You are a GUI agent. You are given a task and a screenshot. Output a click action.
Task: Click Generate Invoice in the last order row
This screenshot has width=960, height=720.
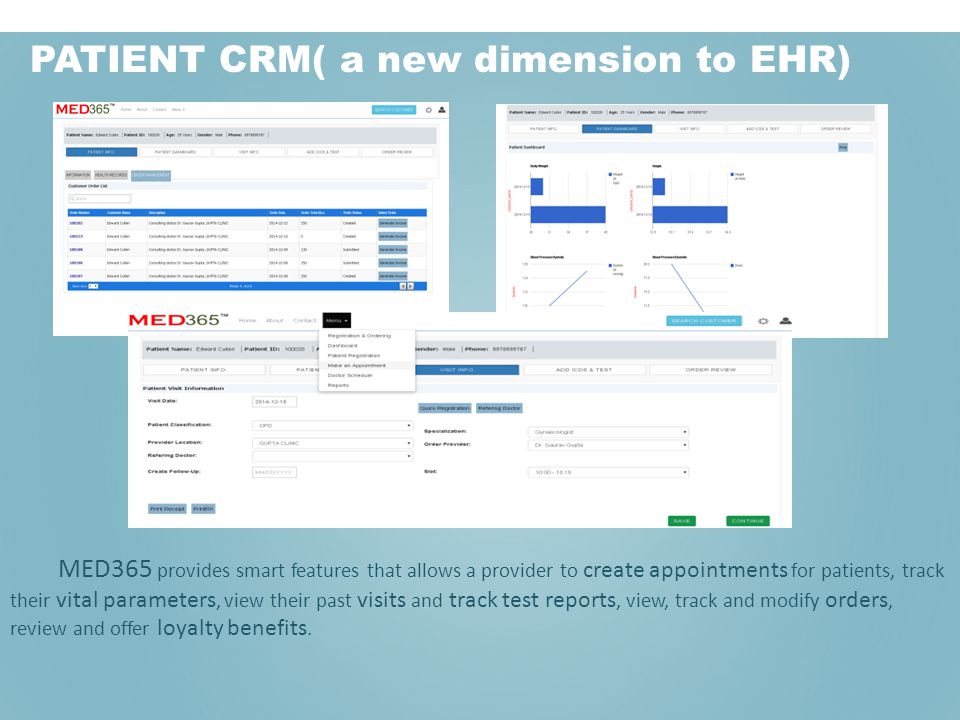point(393,276)
